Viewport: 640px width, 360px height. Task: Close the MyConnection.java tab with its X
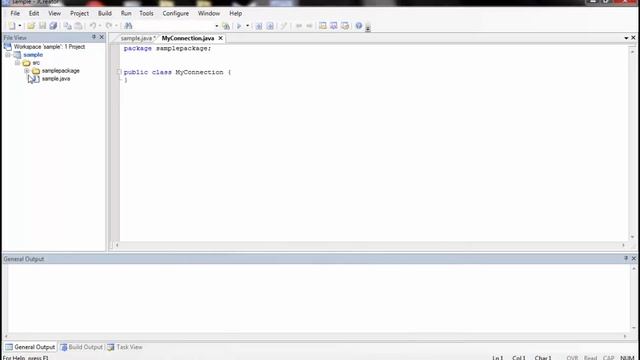(x=220, y=38)
